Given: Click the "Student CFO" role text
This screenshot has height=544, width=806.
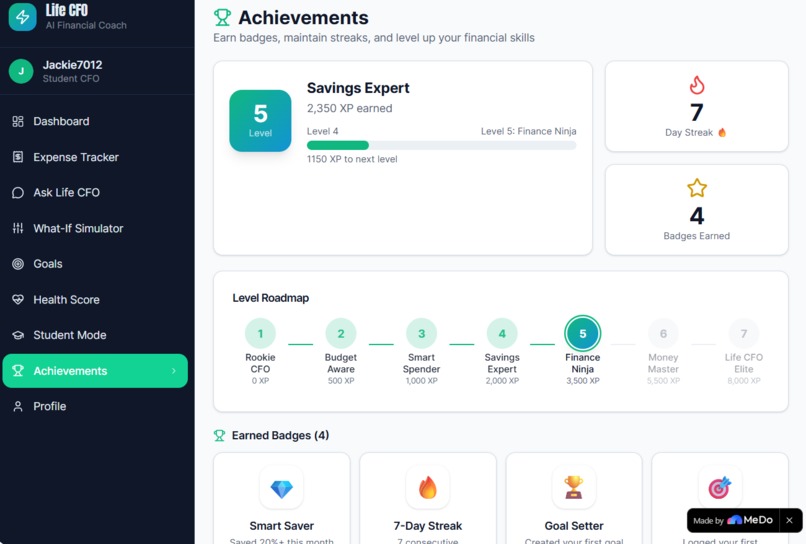Looking at the screenshot, I should point(71,79).
